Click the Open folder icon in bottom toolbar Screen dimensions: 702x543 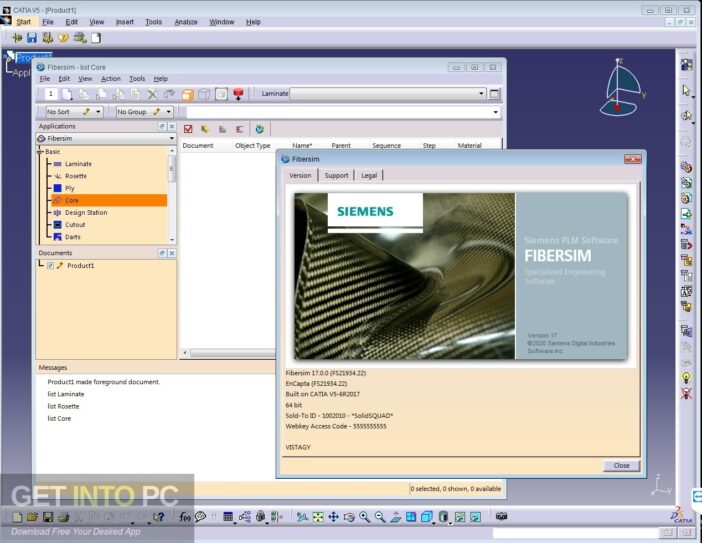click(x=32, y=517)
